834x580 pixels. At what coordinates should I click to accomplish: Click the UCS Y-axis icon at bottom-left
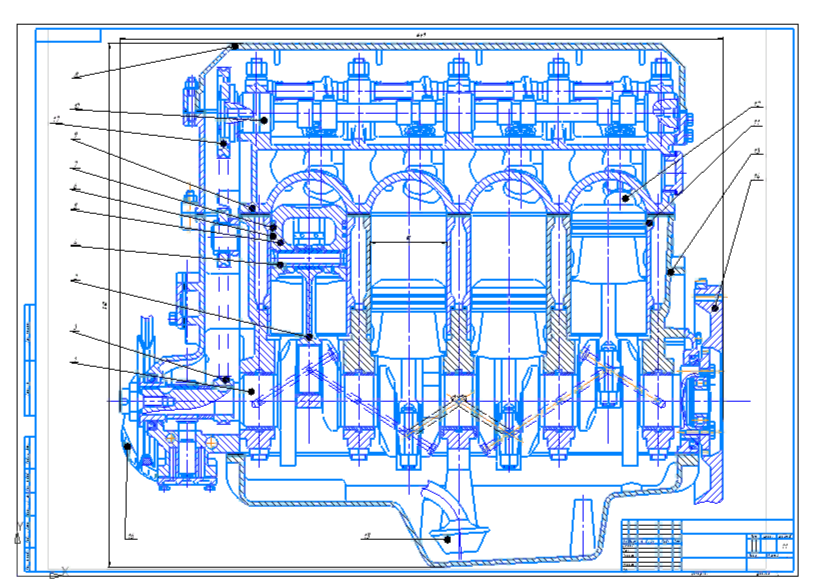click(x=18, y=531)
